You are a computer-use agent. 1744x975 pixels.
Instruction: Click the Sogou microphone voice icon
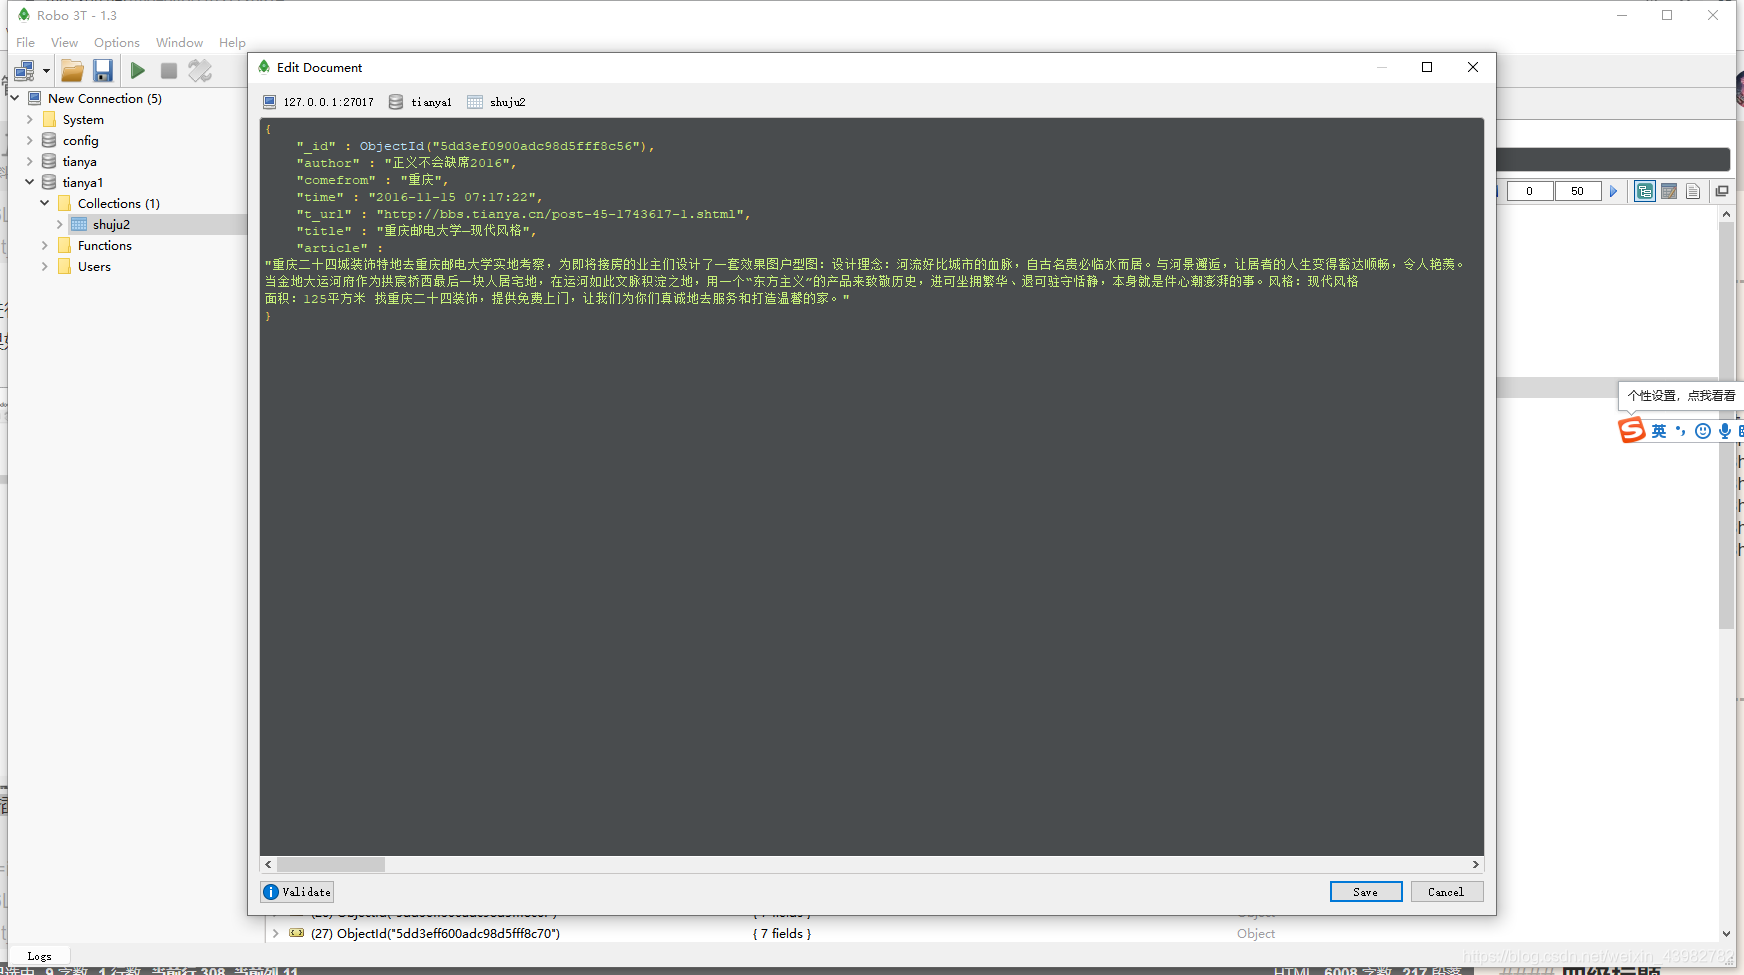click(1725, 431)
